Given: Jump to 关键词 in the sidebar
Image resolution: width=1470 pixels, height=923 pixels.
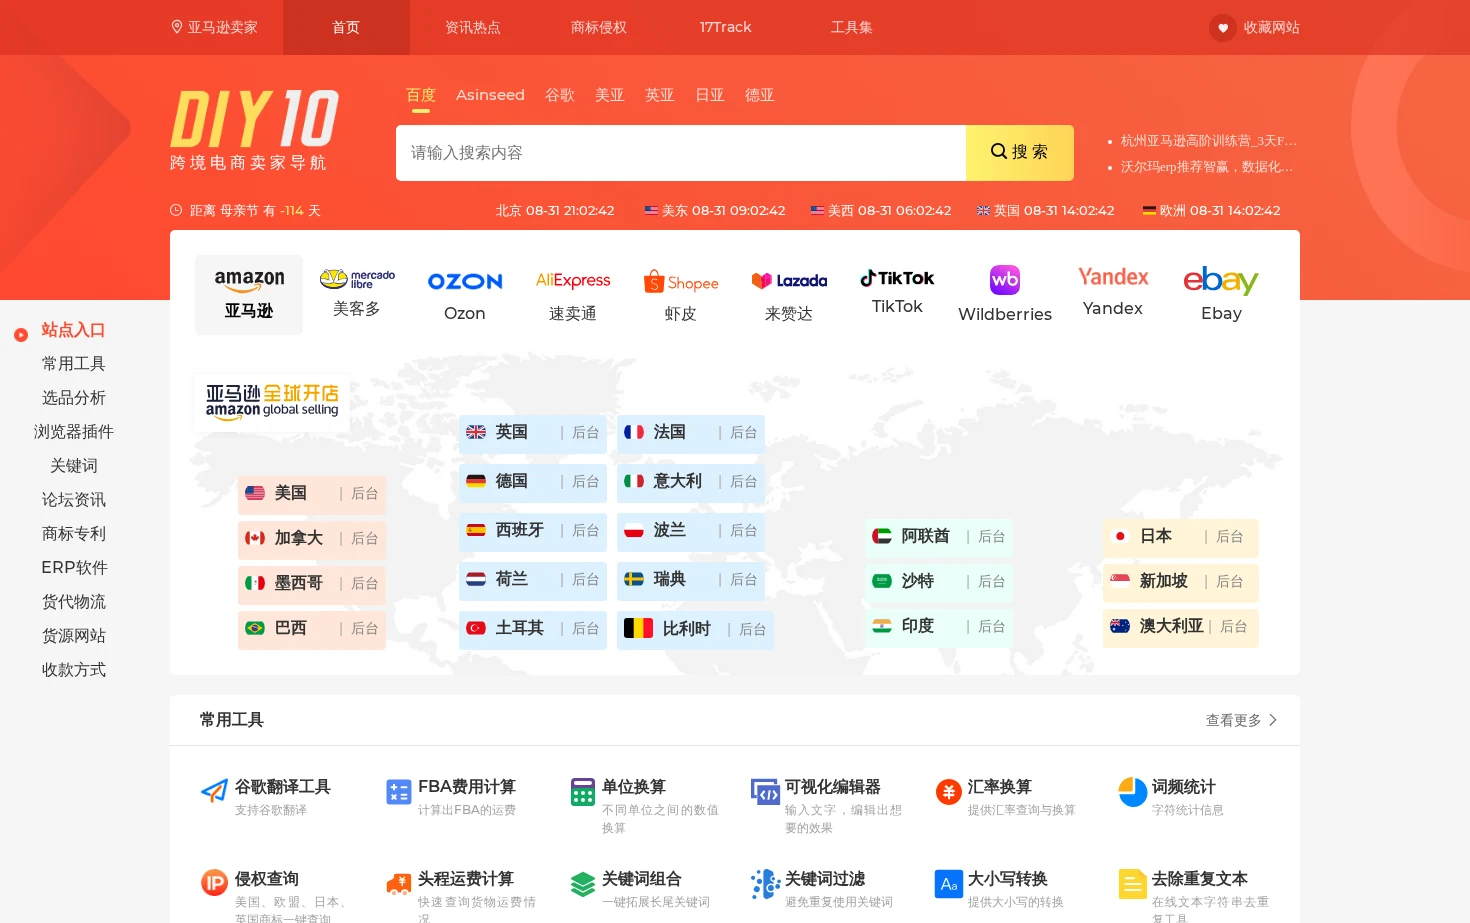Looking at the screenshot, I should point(74,466).
